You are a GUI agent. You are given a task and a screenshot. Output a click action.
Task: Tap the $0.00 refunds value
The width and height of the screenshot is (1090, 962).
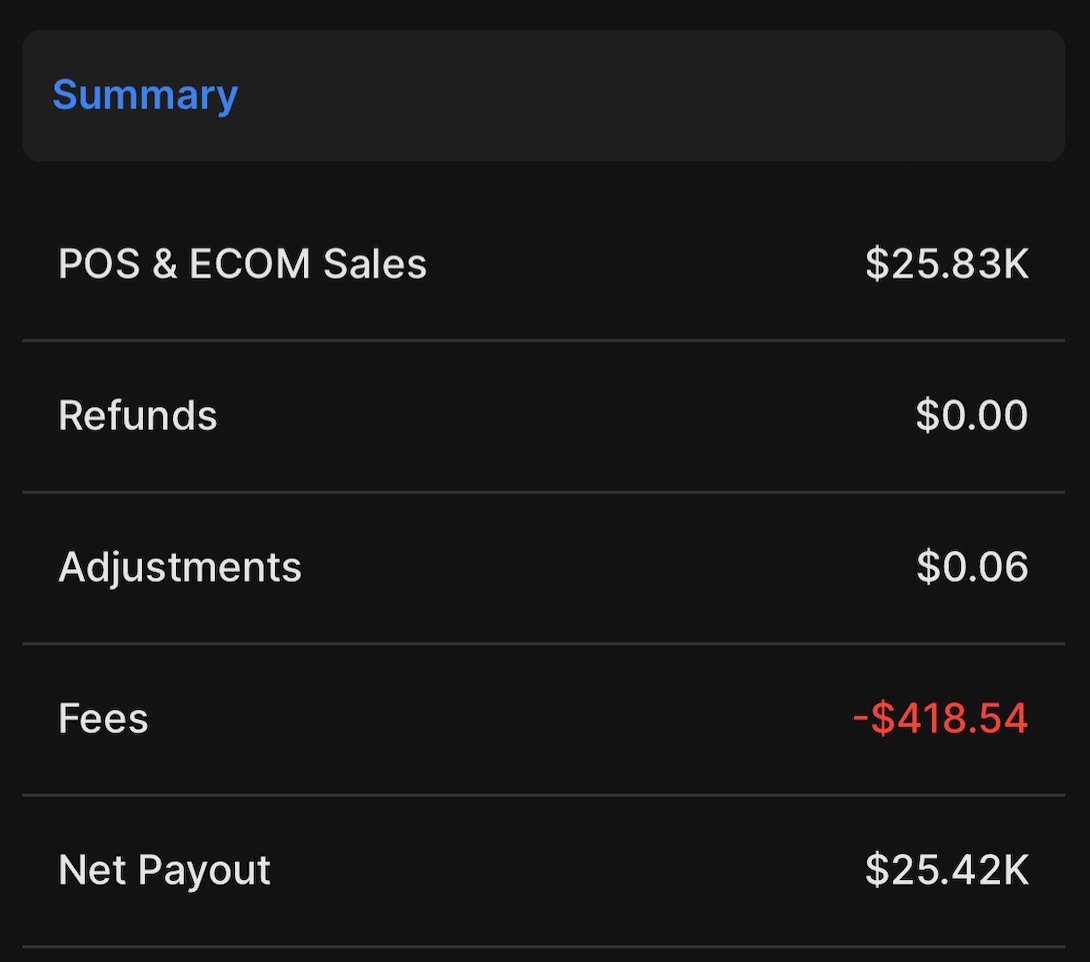[x=972, y=416]
